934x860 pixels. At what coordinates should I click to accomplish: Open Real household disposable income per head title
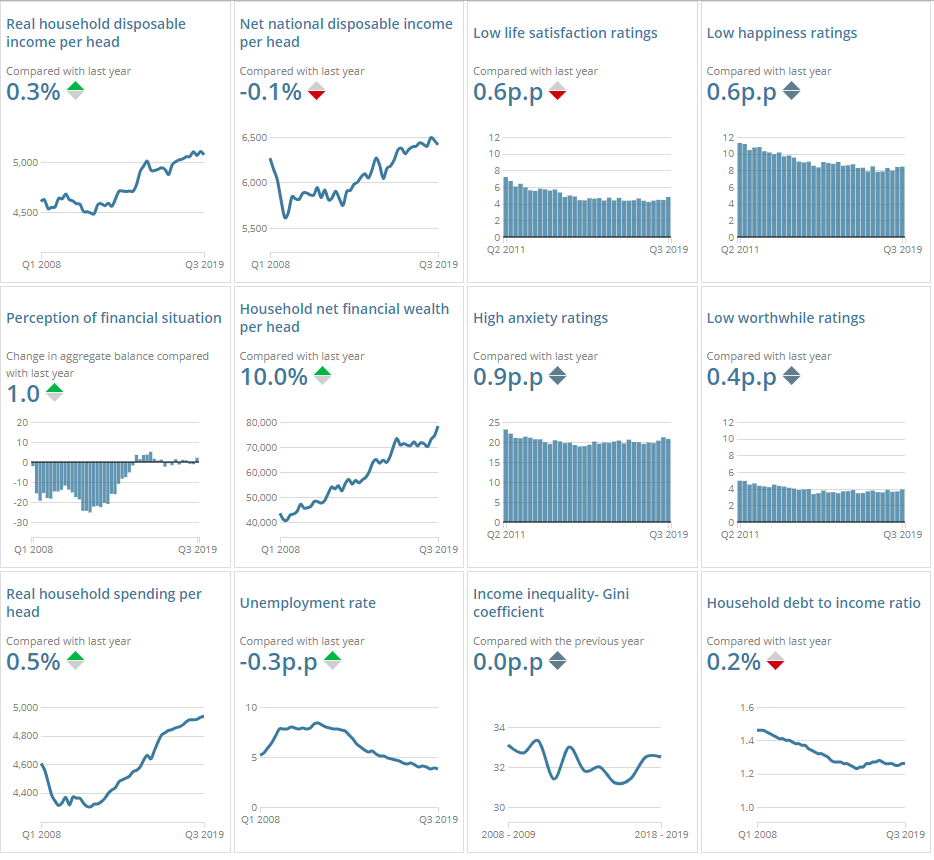(96, 33)
